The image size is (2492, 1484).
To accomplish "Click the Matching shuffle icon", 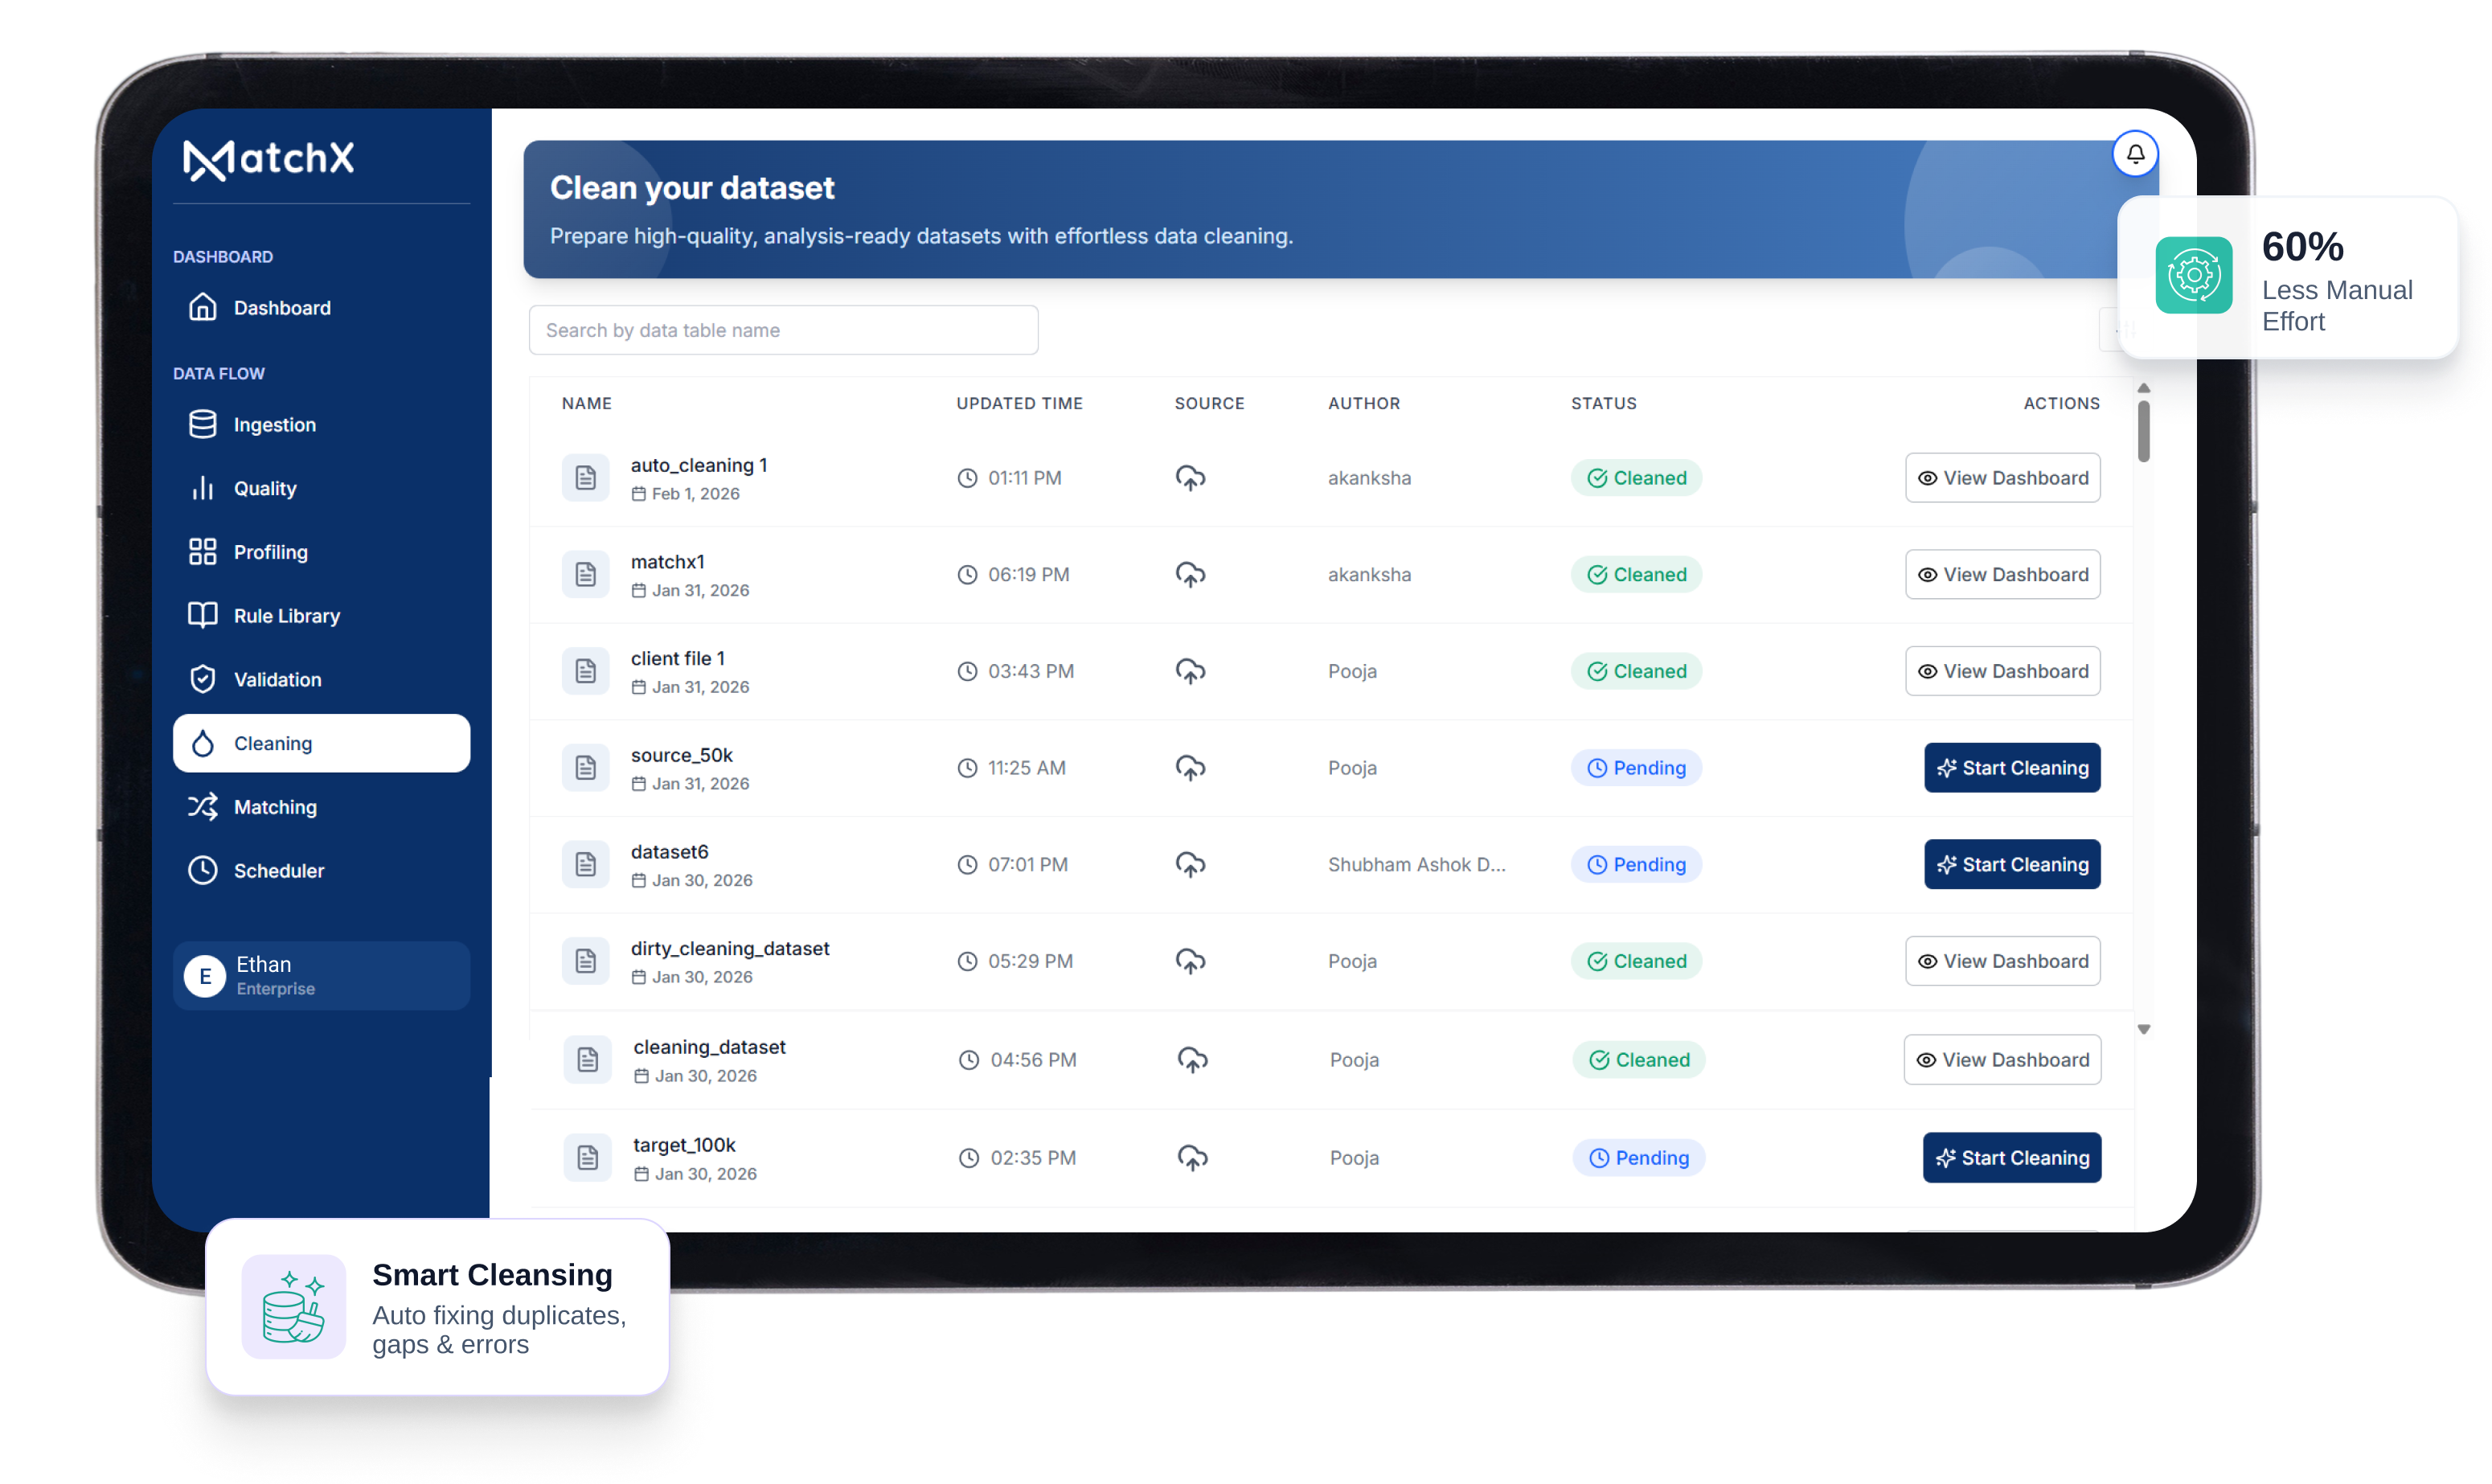I will click(x=203, y=806).
